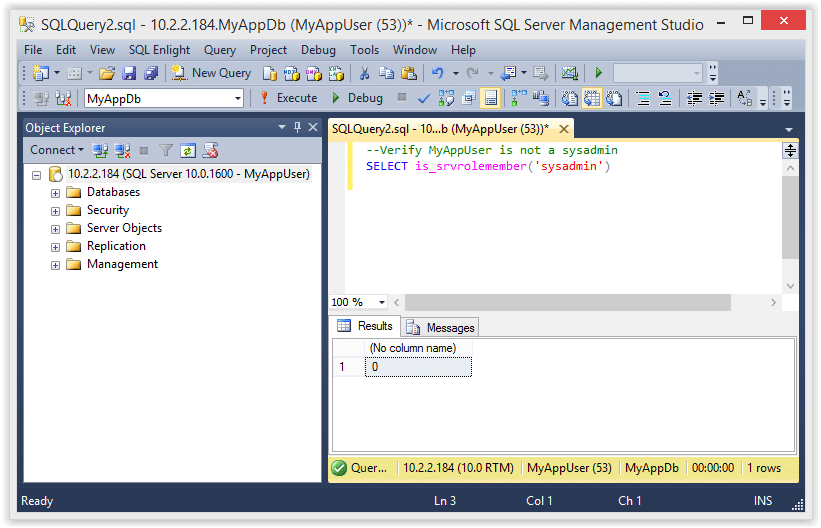
Task: Click the Parse checkmark icon
Action: click(424, 98)
